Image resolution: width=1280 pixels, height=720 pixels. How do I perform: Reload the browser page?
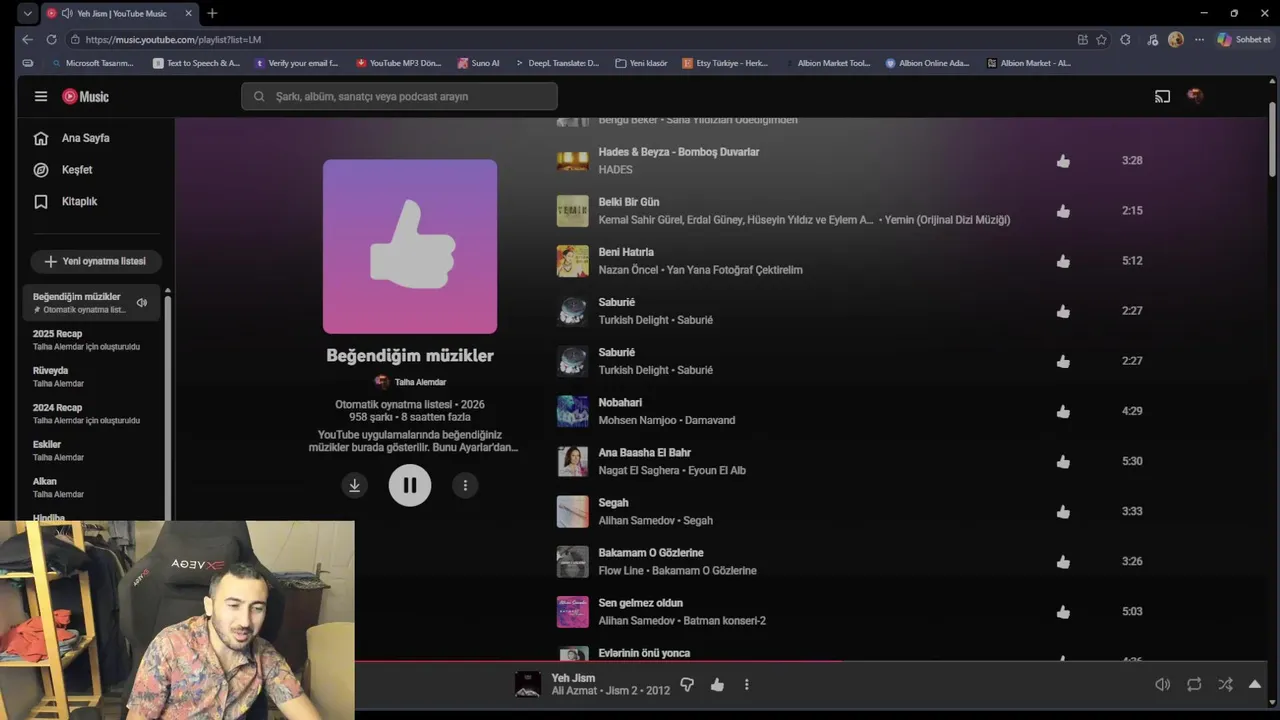pyautogui.click(x=51, y=39)
